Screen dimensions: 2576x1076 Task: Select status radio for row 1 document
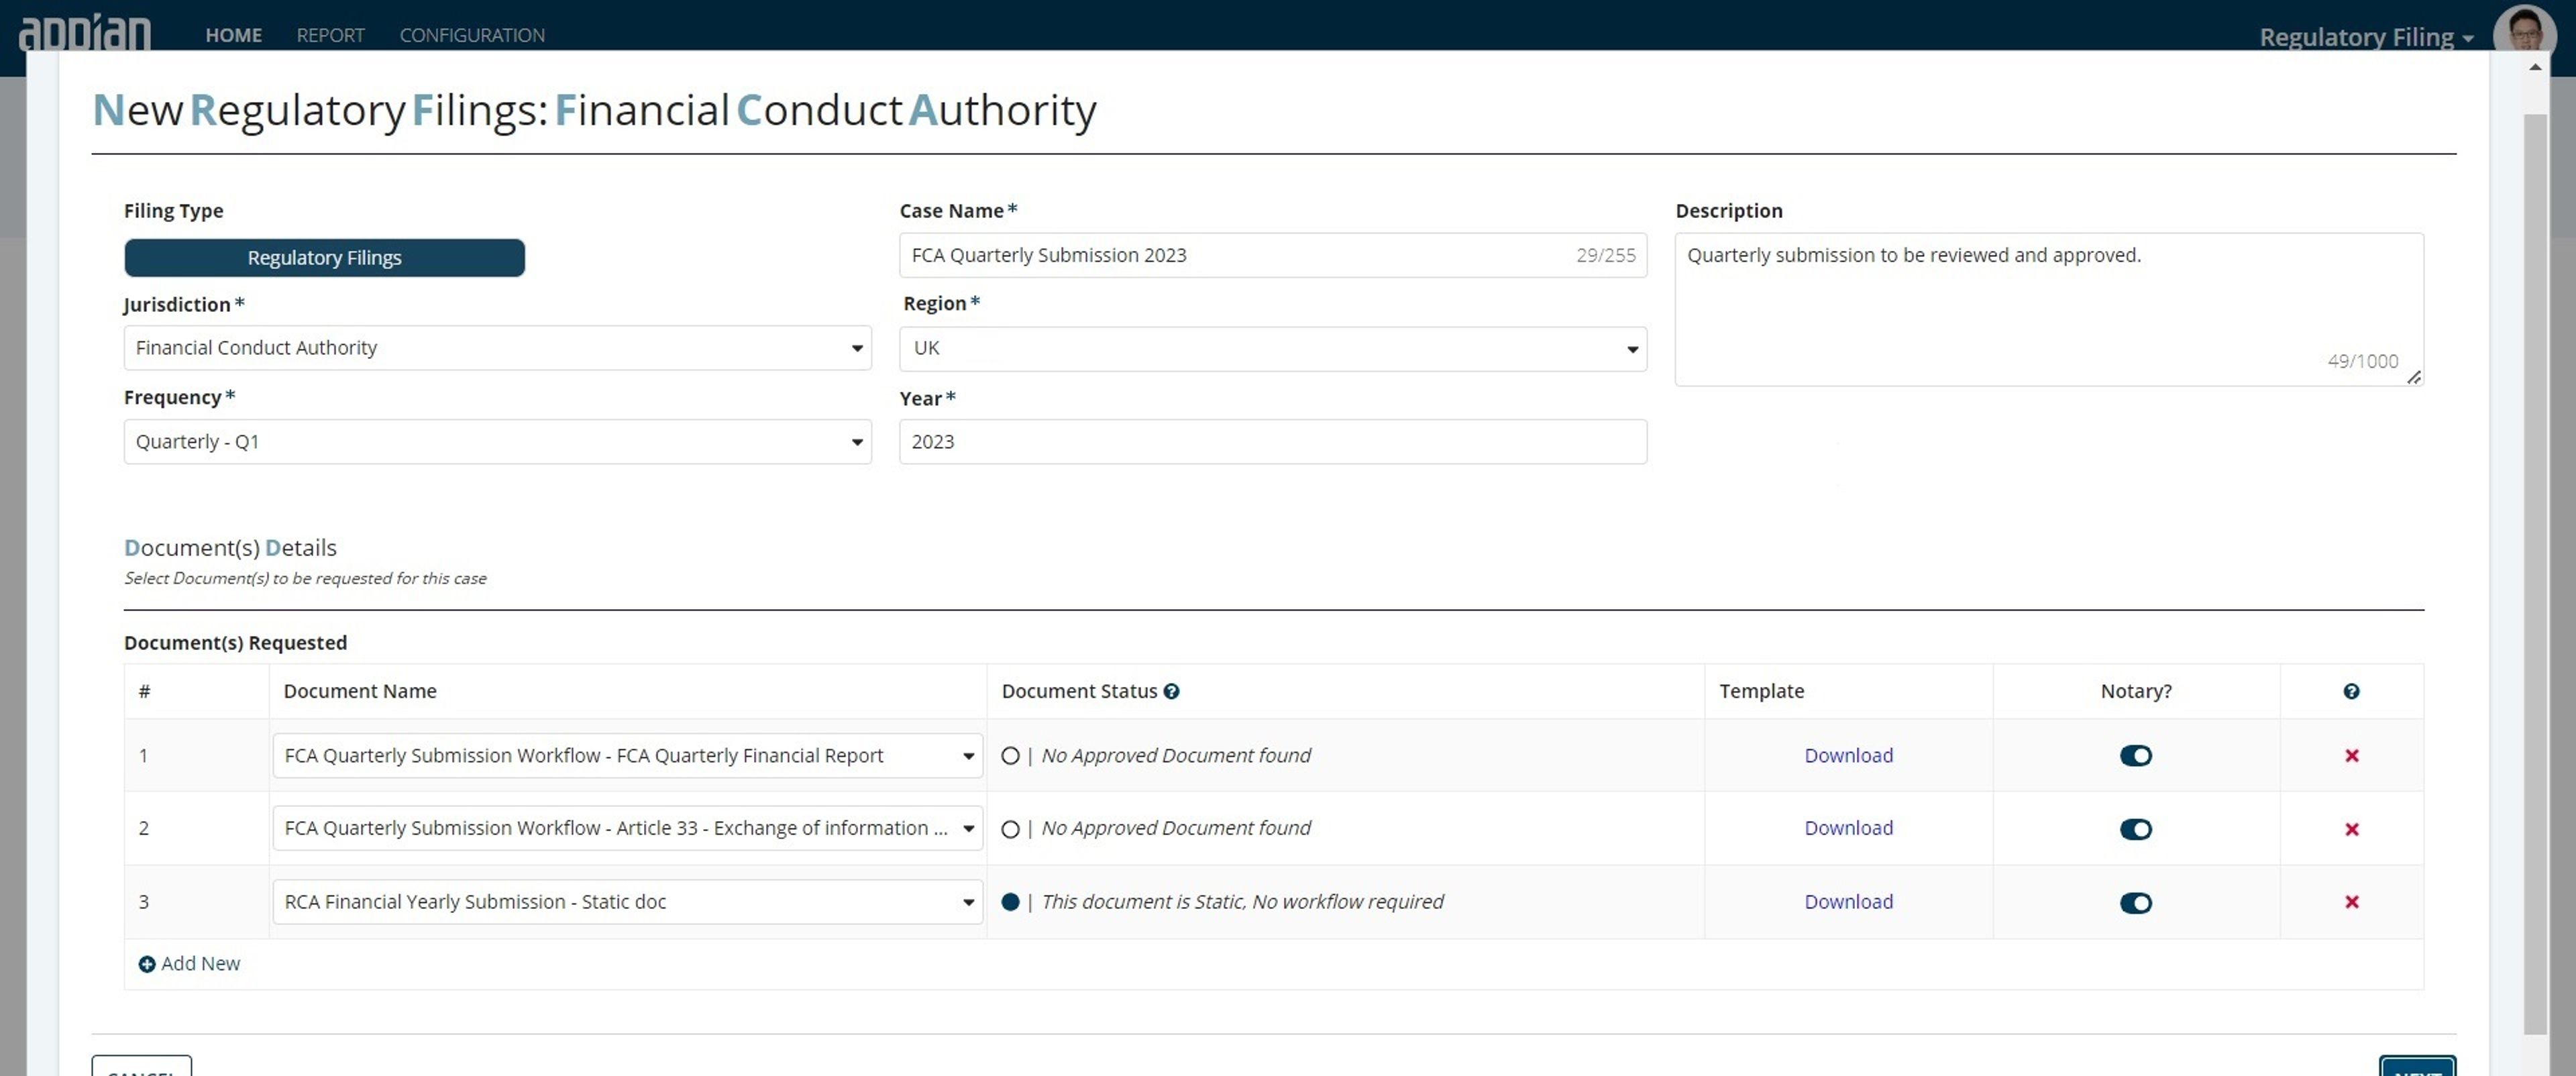pos(1010,756)
